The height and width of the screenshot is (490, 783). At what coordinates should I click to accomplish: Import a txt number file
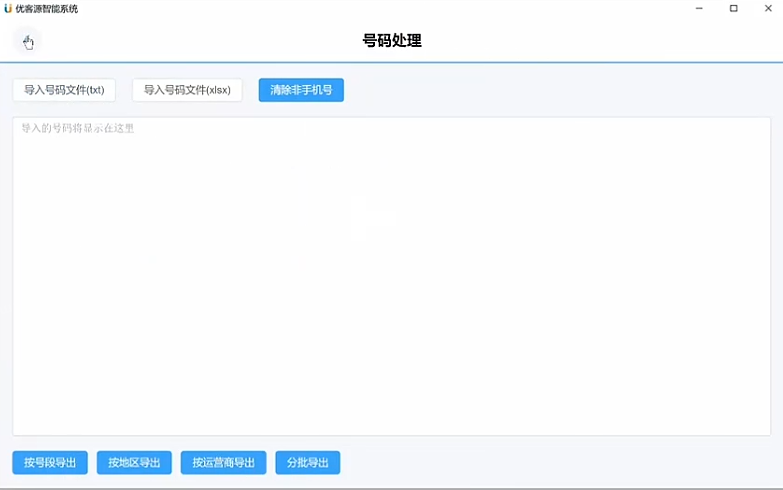[64, 90]
